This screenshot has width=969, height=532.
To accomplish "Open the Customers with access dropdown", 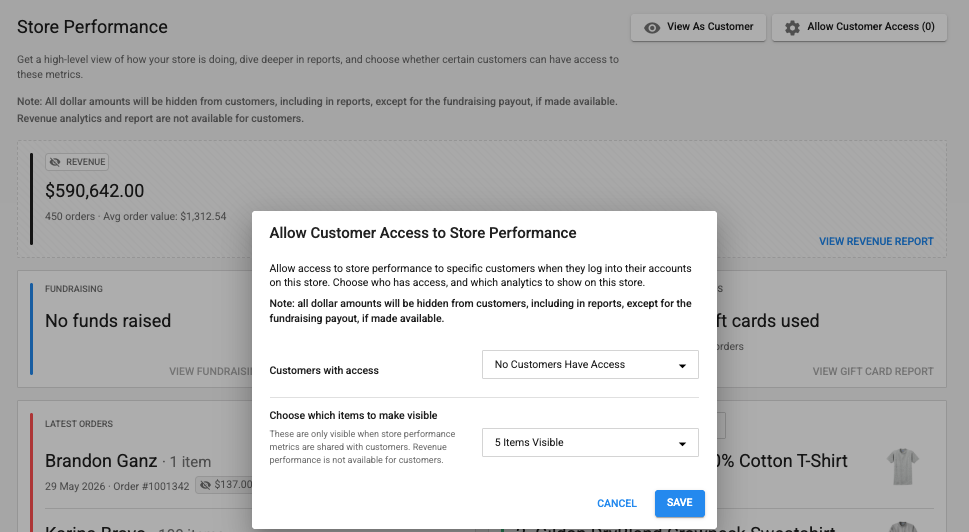I will click(590, 365).
